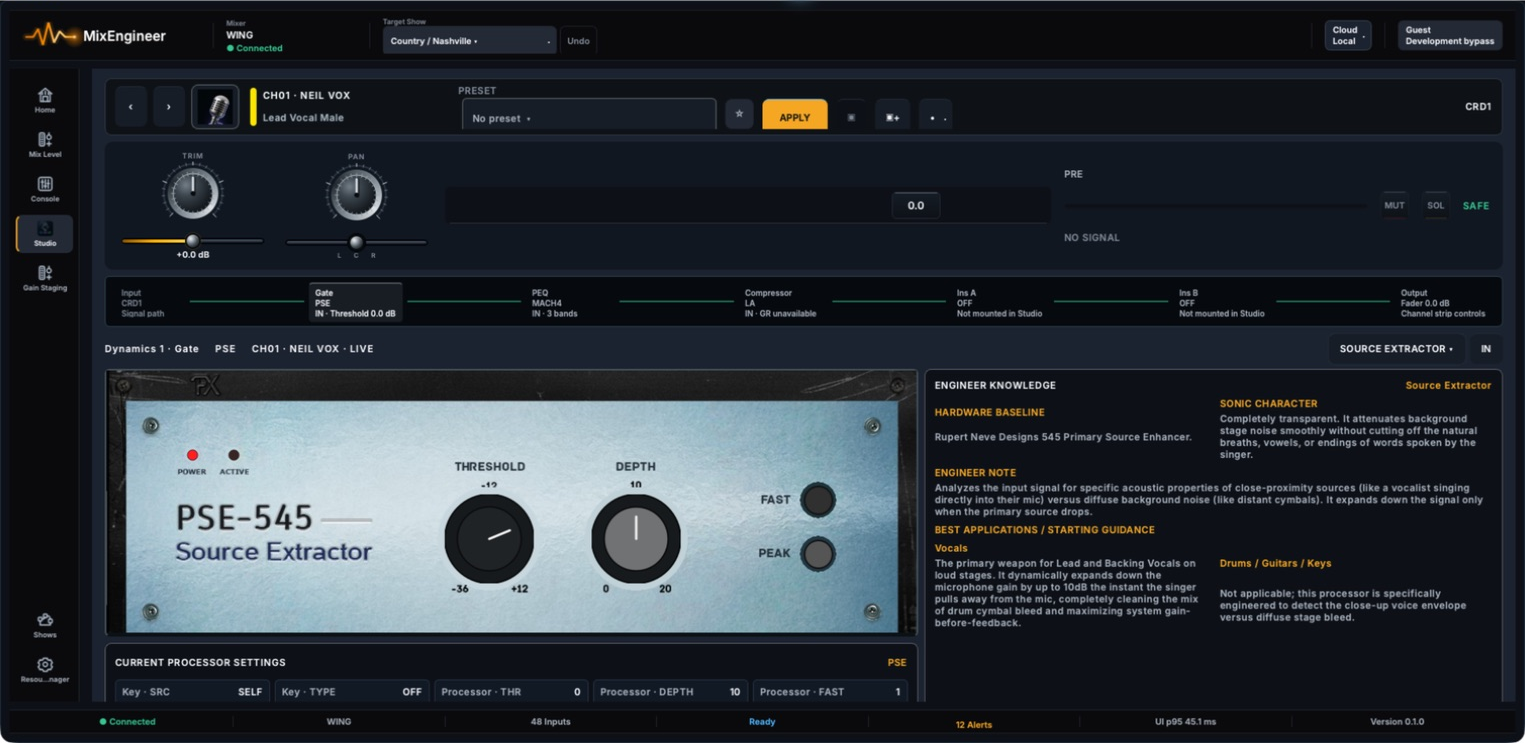Click the PAN rotary knob
1525x743 pixels.
click(x=356, y=195)
